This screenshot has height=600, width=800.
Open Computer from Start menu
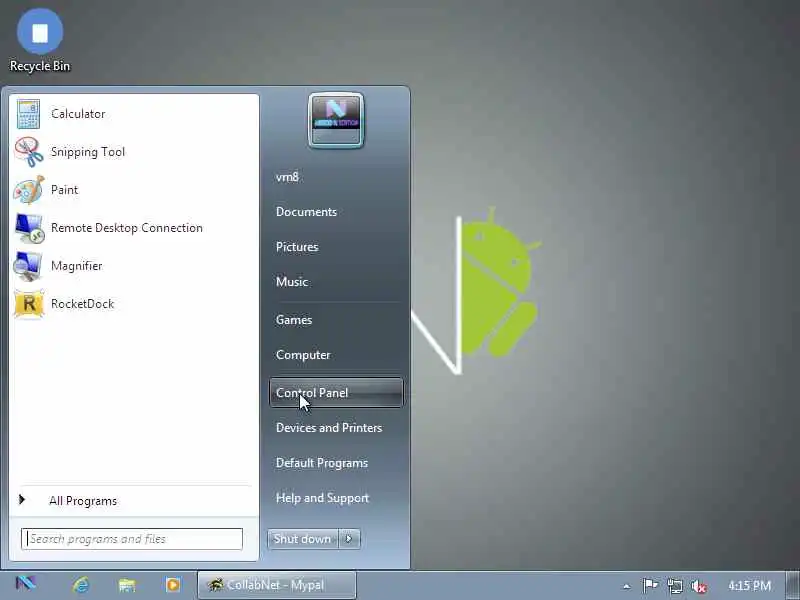[303, 355]
